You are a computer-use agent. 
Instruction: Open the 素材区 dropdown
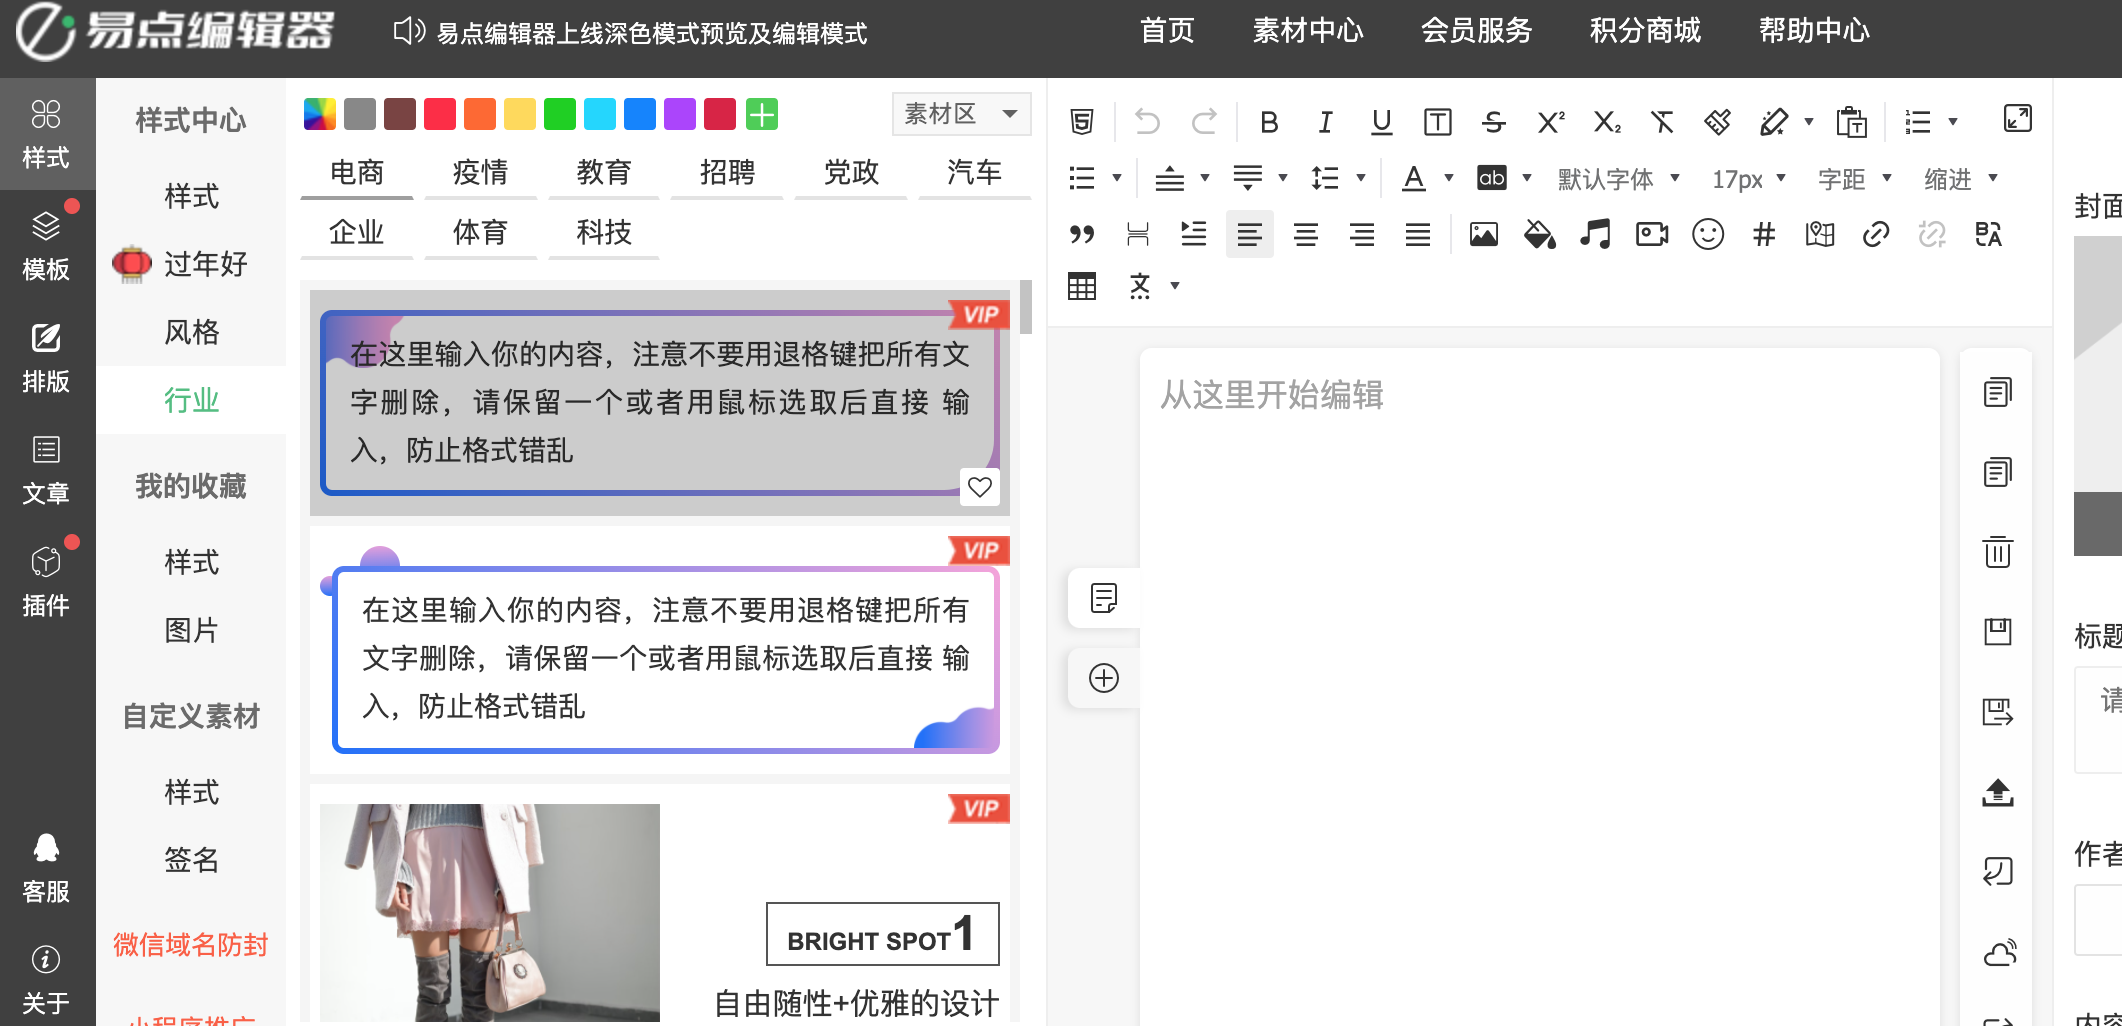961,114
